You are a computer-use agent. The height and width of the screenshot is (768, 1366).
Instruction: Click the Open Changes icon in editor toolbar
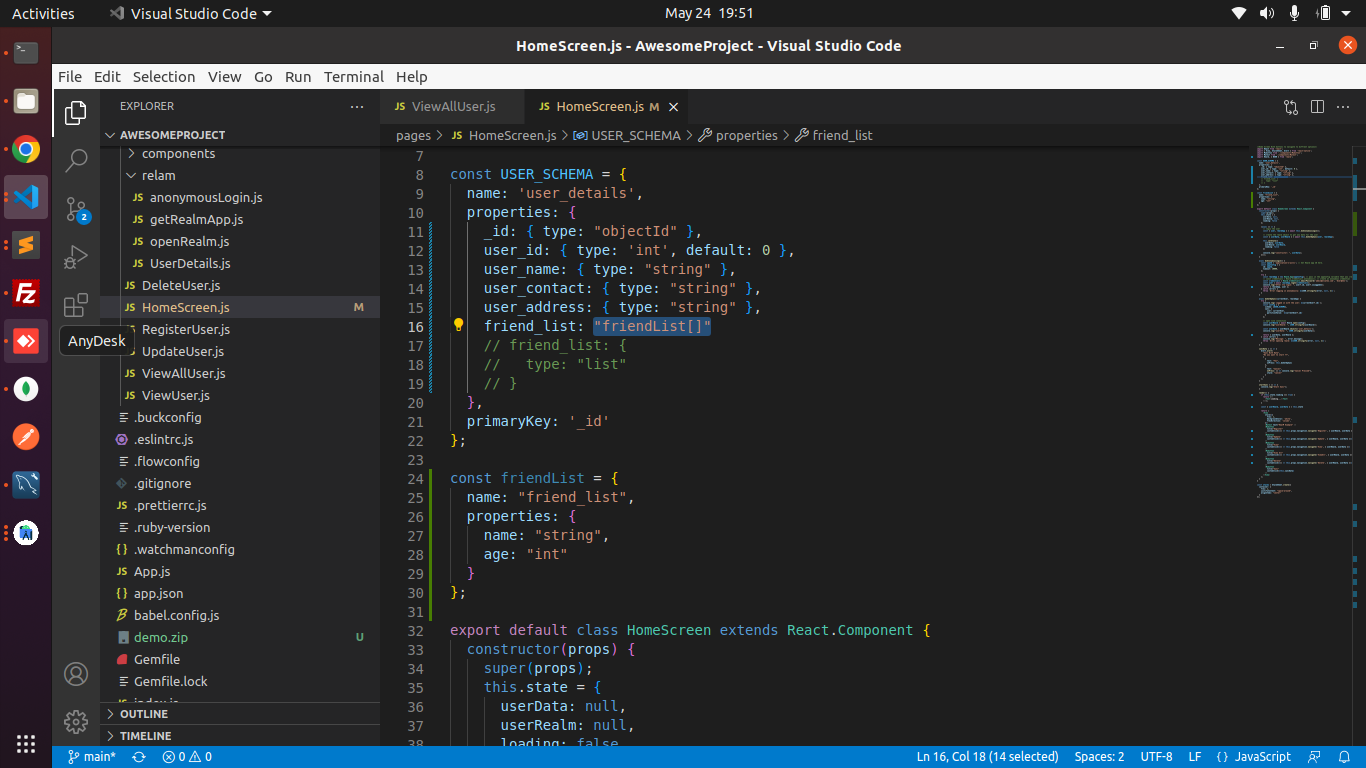coord(1290,107)
